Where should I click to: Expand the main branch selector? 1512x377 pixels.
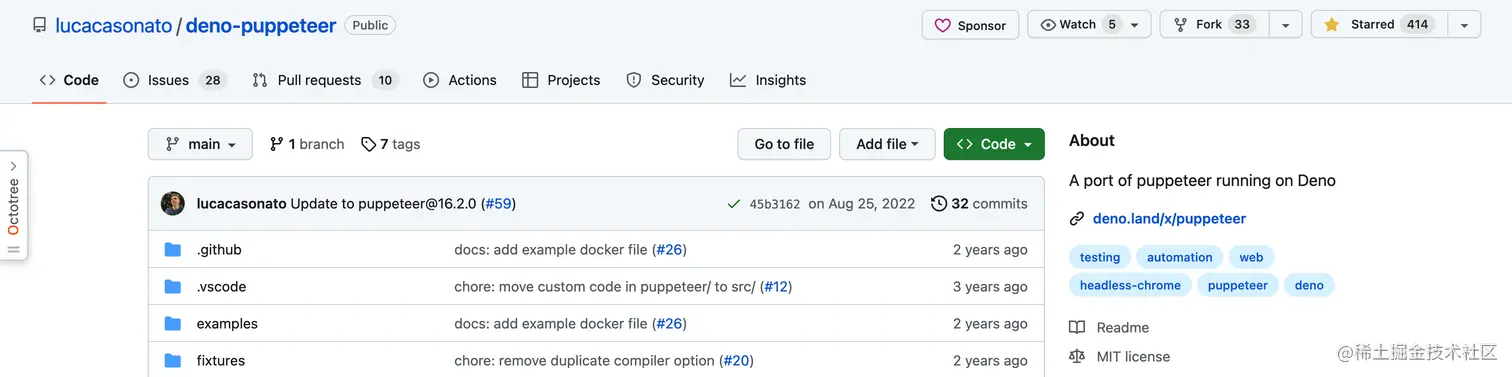pyautogui.click(x=200, y=144)
